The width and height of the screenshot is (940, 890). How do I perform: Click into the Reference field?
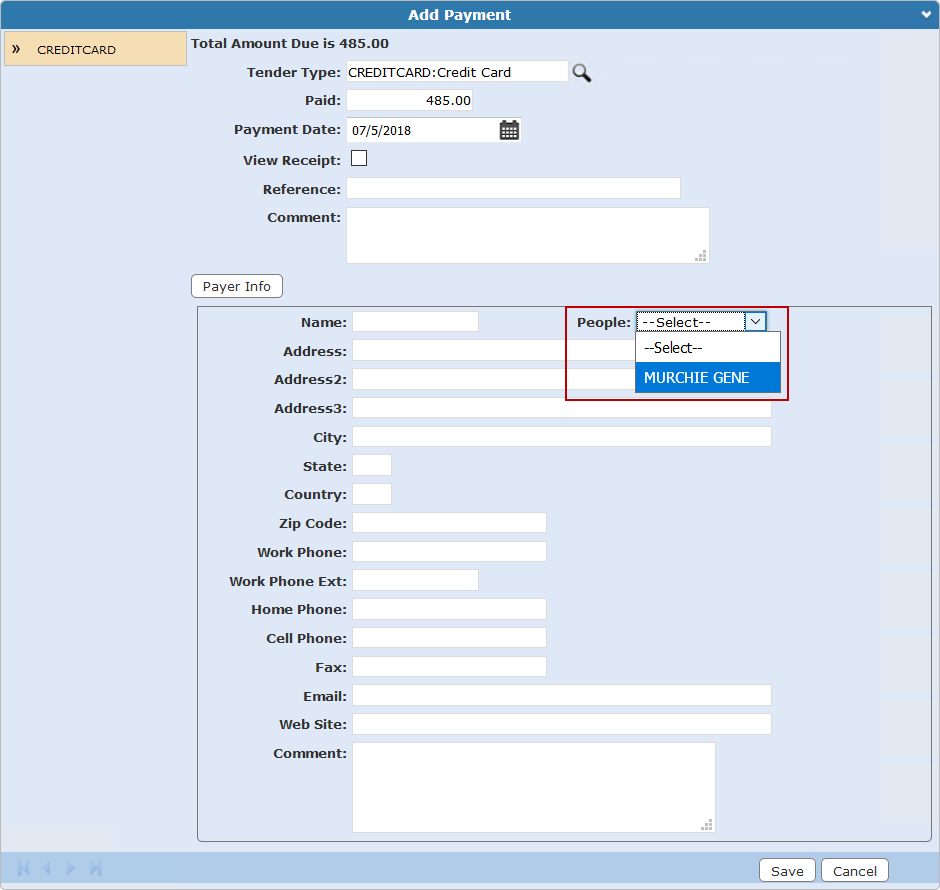click(513, 188)
